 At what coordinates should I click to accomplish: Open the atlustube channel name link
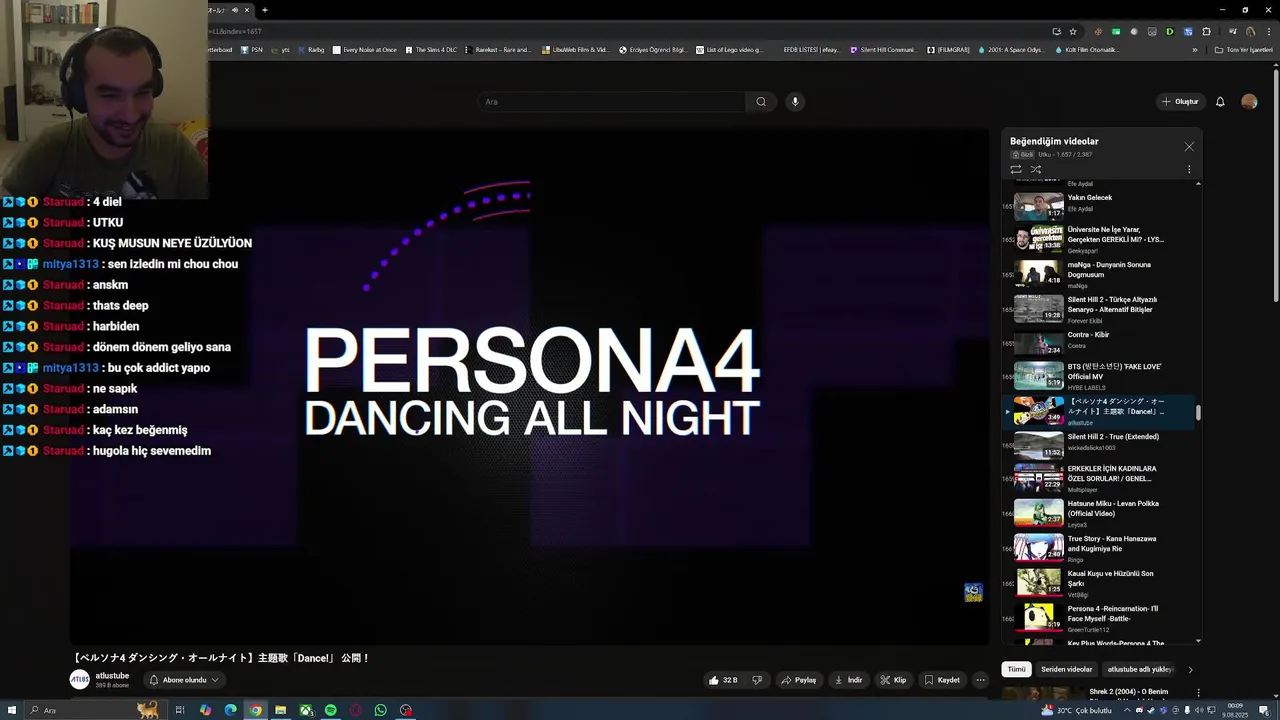pyautogui.click(x=112, y=676)
